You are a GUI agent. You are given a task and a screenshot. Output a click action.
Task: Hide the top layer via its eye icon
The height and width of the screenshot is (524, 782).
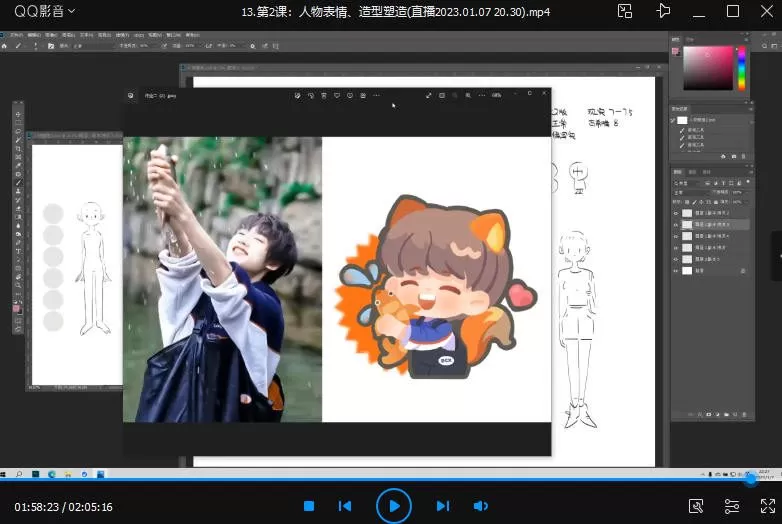(675, 214)
